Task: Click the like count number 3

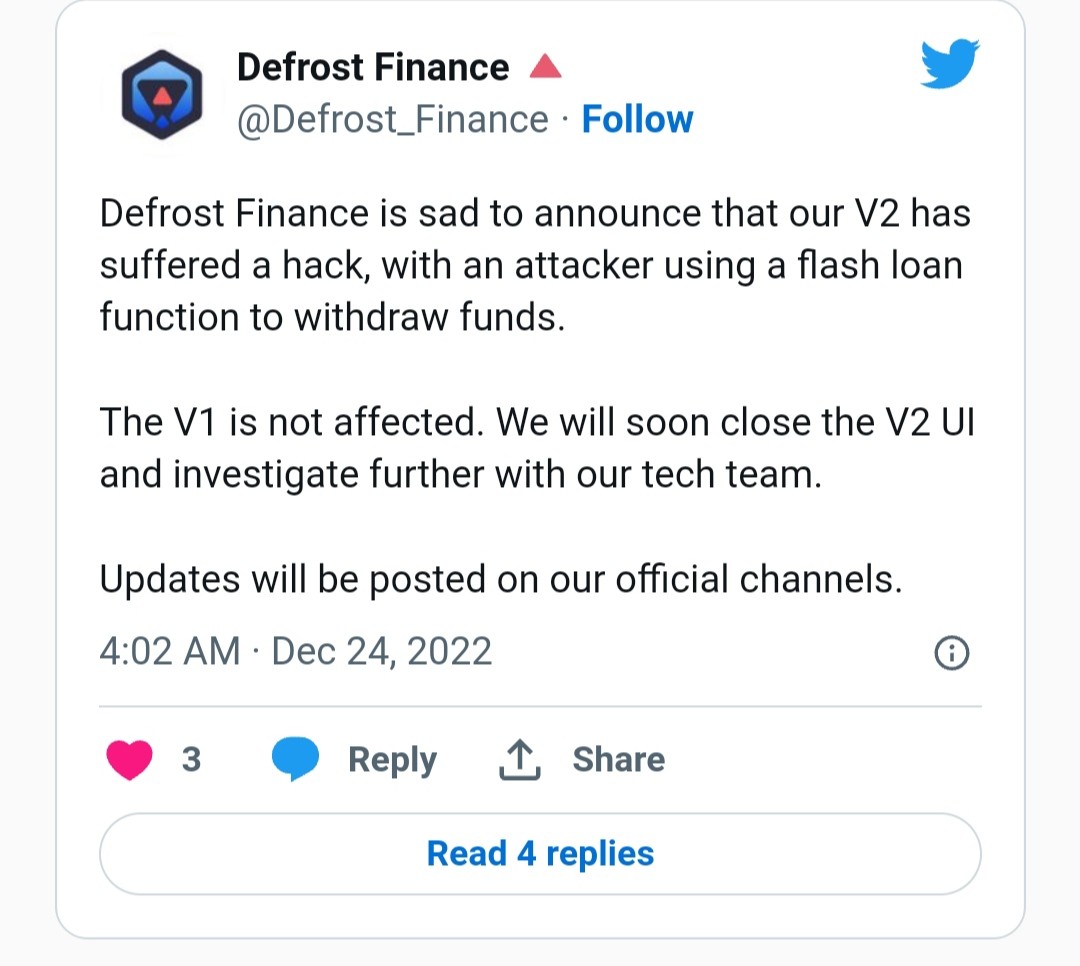Action: click(x=191, y=759)
